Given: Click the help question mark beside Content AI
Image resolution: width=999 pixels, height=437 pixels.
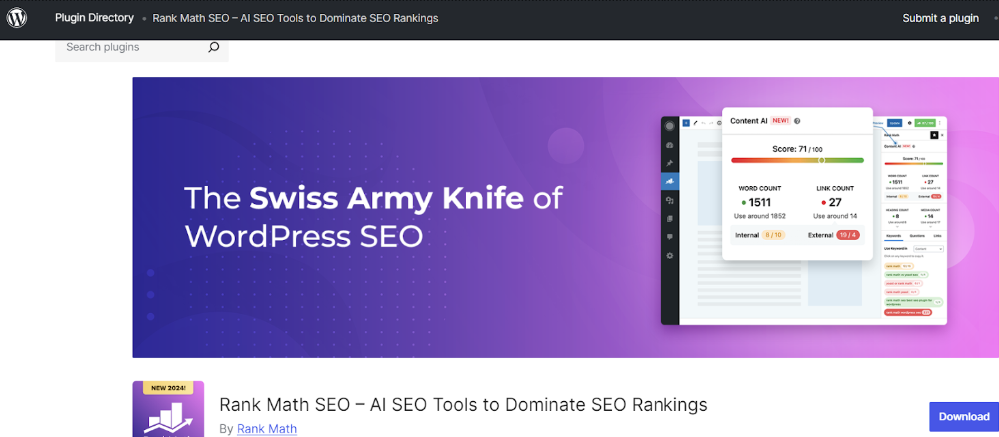Looking at the screenshot, I should pos(797,121).
